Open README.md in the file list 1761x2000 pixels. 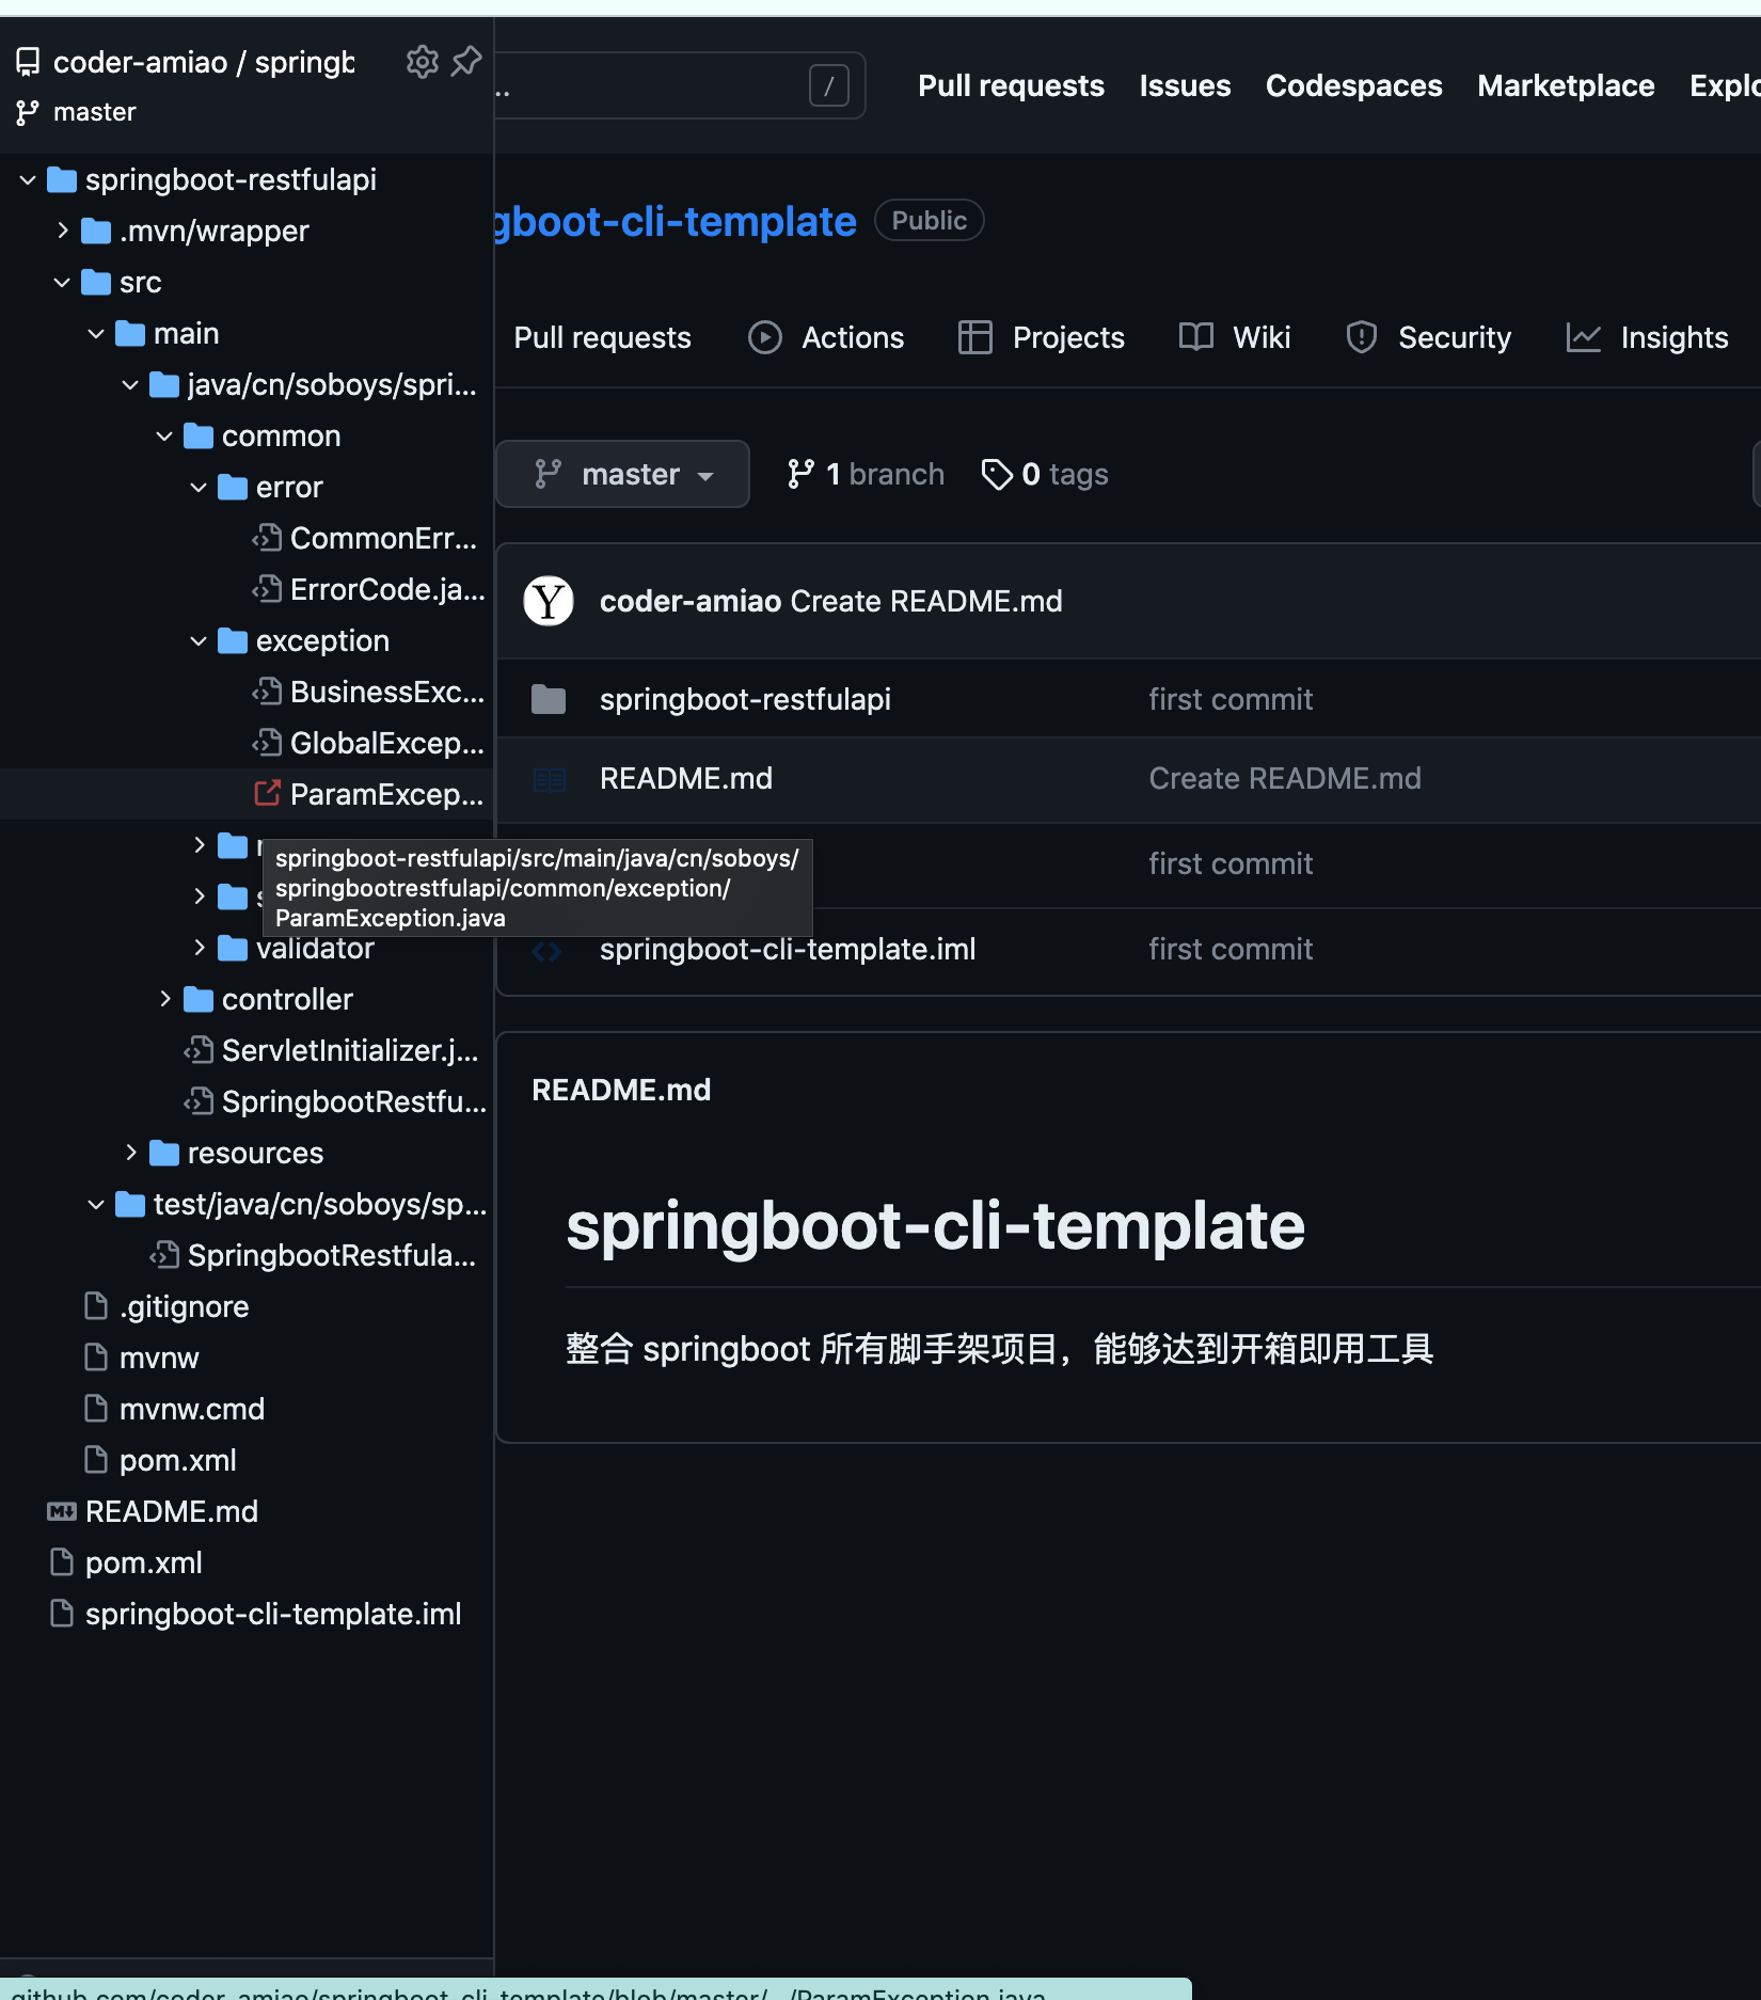coord(686,778)
